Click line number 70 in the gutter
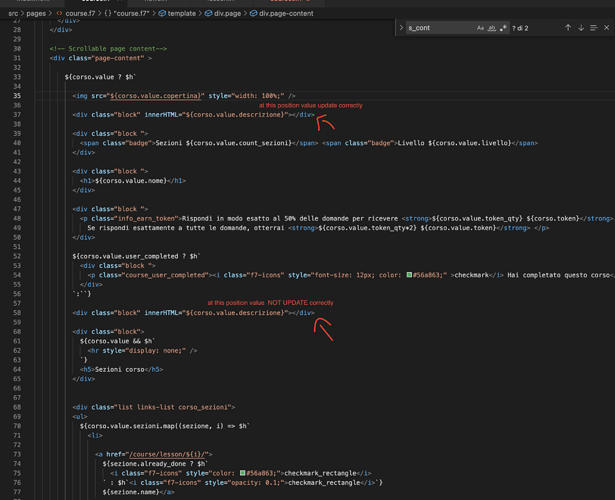The width and height of the screenshot is (615, 500). point(17,426)
